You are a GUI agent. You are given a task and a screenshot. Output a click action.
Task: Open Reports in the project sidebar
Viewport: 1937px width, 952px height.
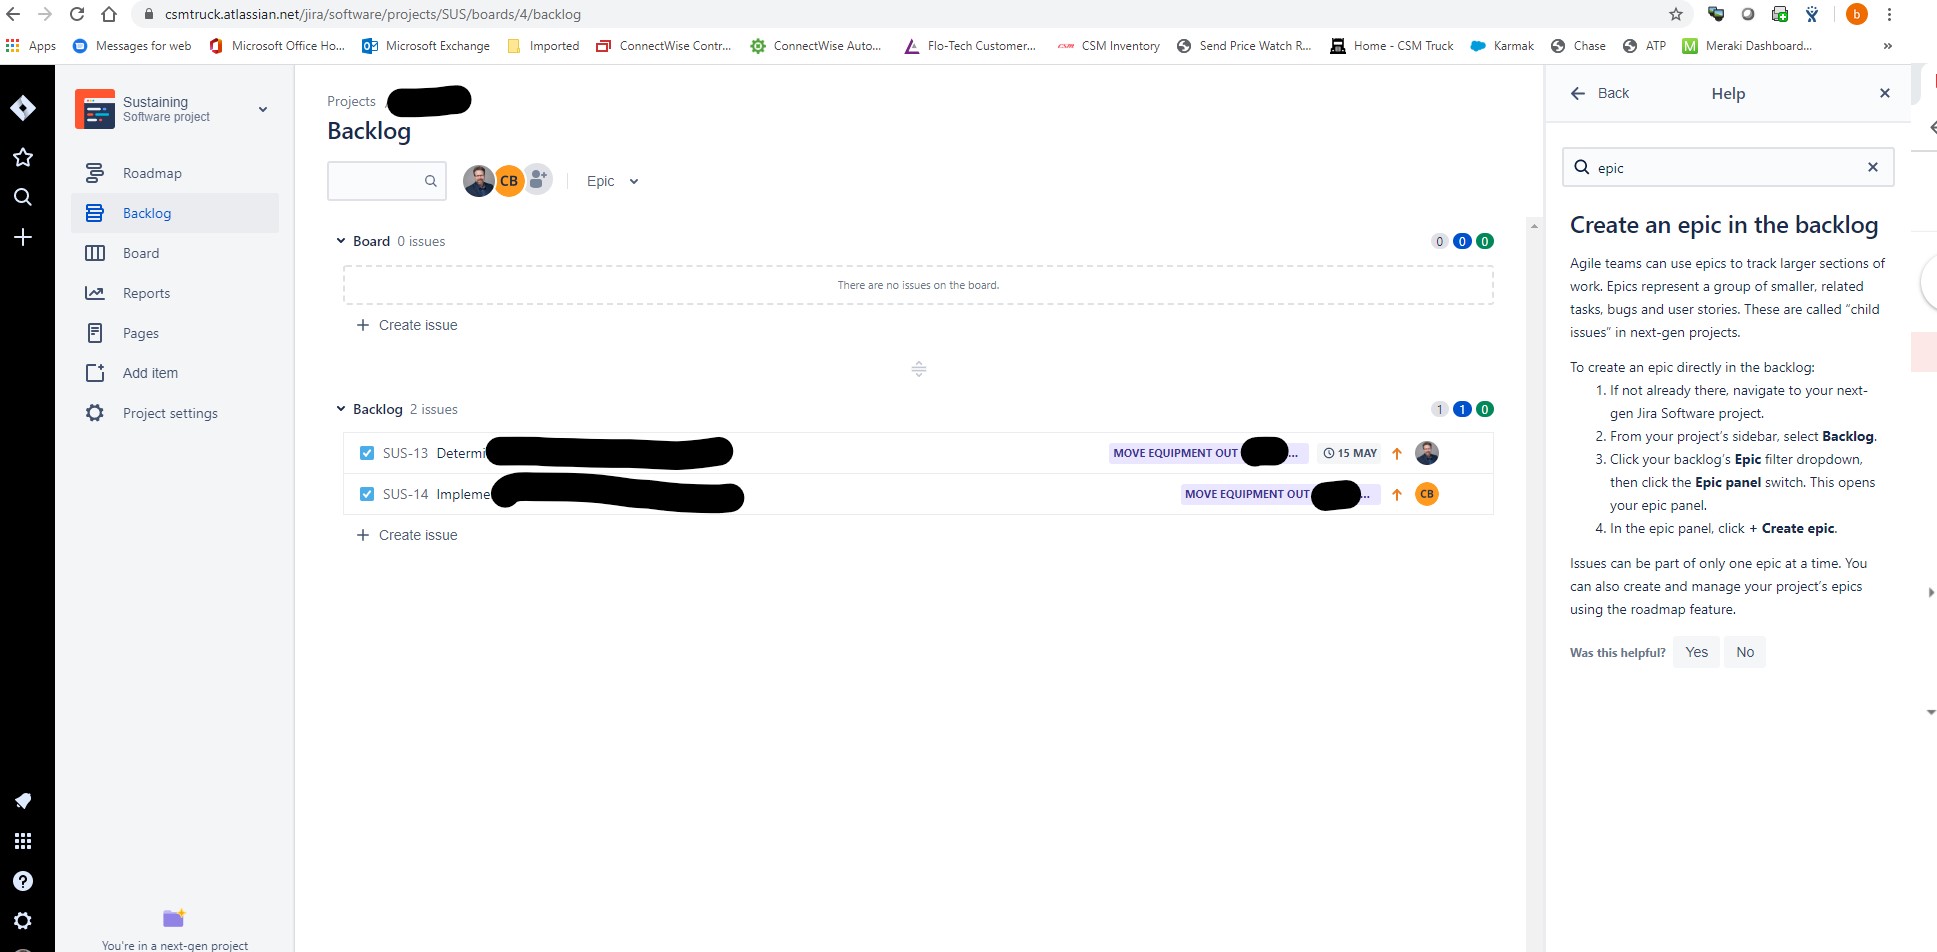(x=175, y=293)
